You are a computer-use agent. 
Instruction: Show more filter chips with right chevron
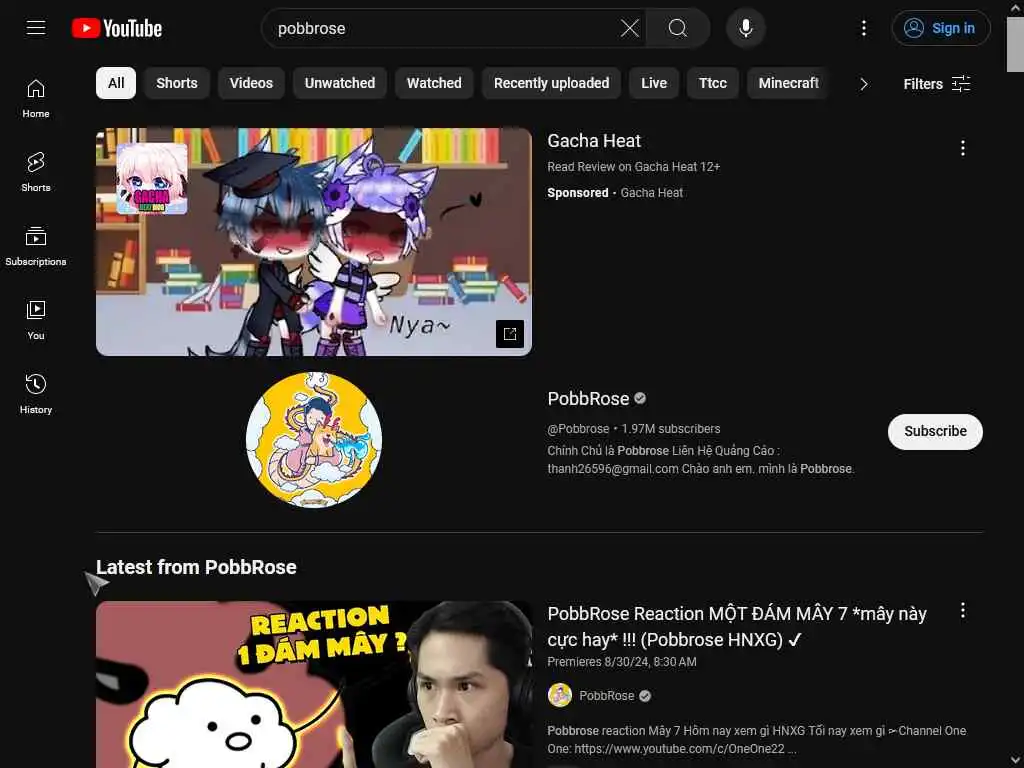pyautogui.click(x=863, y=84)
